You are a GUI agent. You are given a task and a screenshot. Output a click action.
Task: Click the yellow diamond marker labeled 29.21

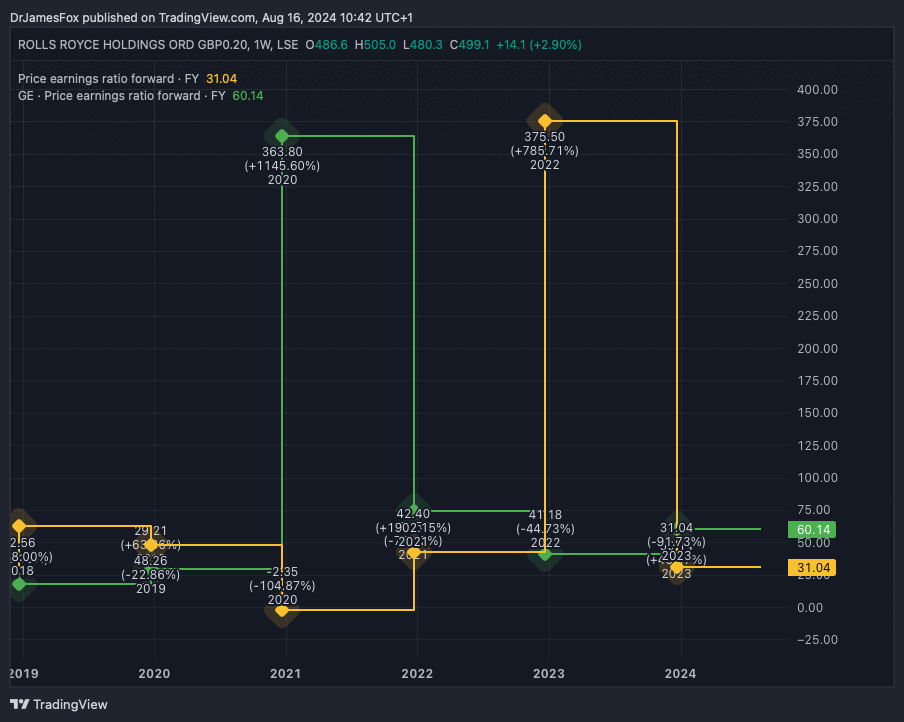(x=151, y=545)
